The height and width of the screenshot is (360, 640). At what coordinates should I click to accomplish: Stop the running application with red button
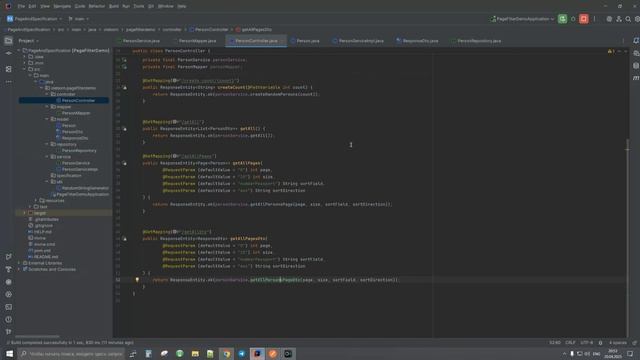[584, 19]
